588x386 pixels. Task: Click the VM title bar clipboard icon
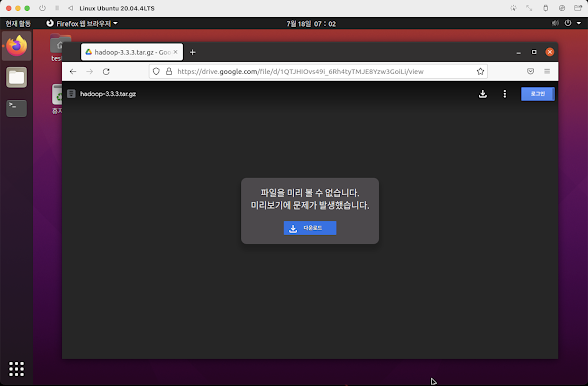[x=546, y=8]
